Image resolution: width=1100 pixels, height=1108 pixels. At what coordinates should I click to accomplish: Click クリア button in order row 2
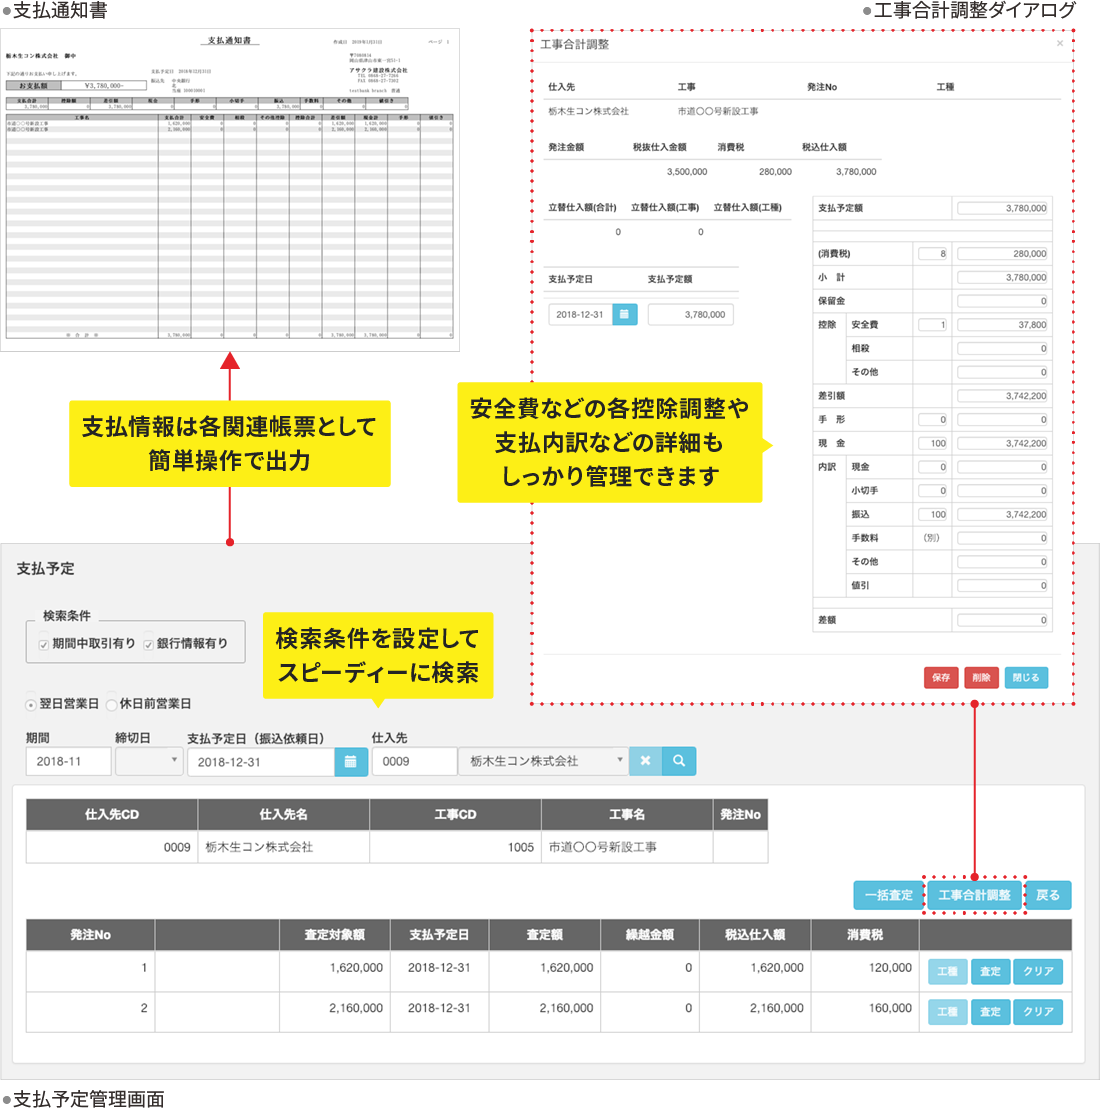click(1038, 1012)
